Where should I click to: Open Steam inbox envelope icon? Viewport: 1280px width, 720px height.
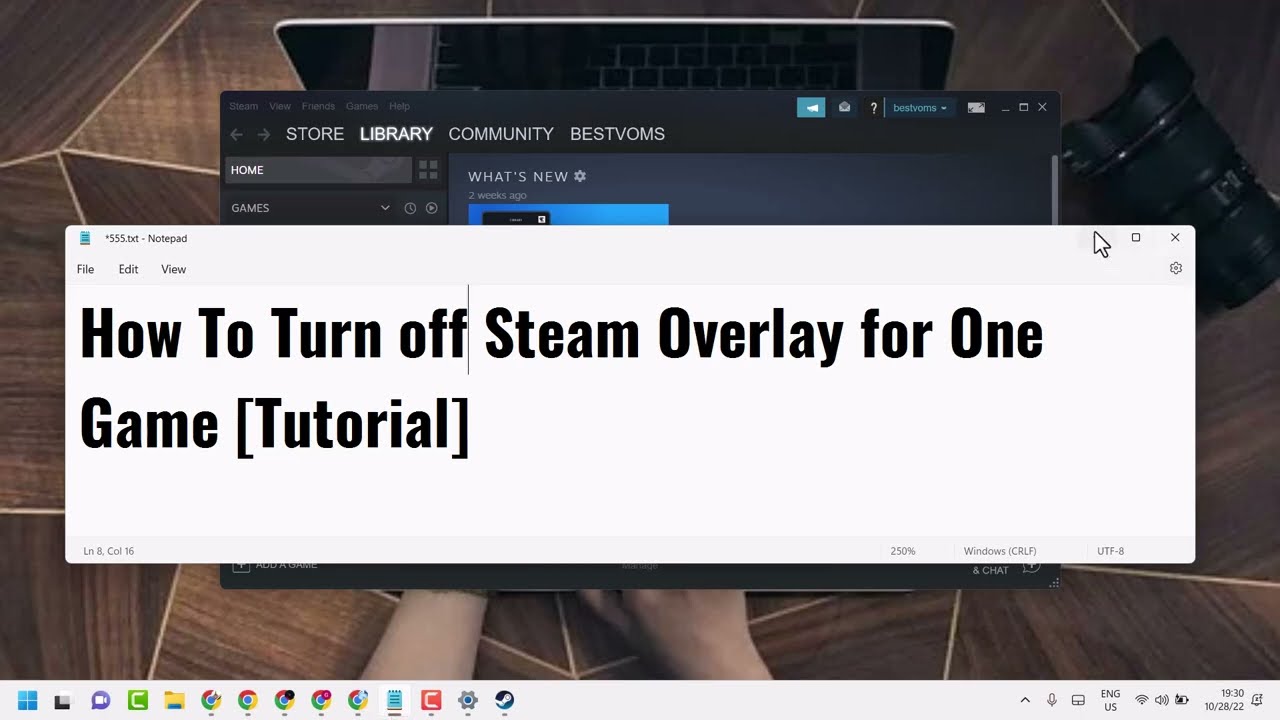pyautogui.click(x=844, y=107)
